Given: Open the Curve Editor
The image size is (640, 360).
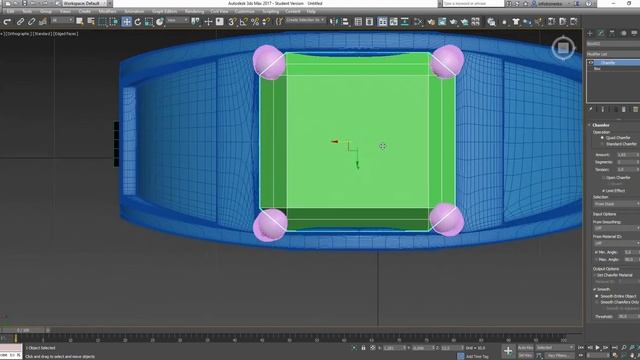Looking at the screenshot, I should click(393, 22).
